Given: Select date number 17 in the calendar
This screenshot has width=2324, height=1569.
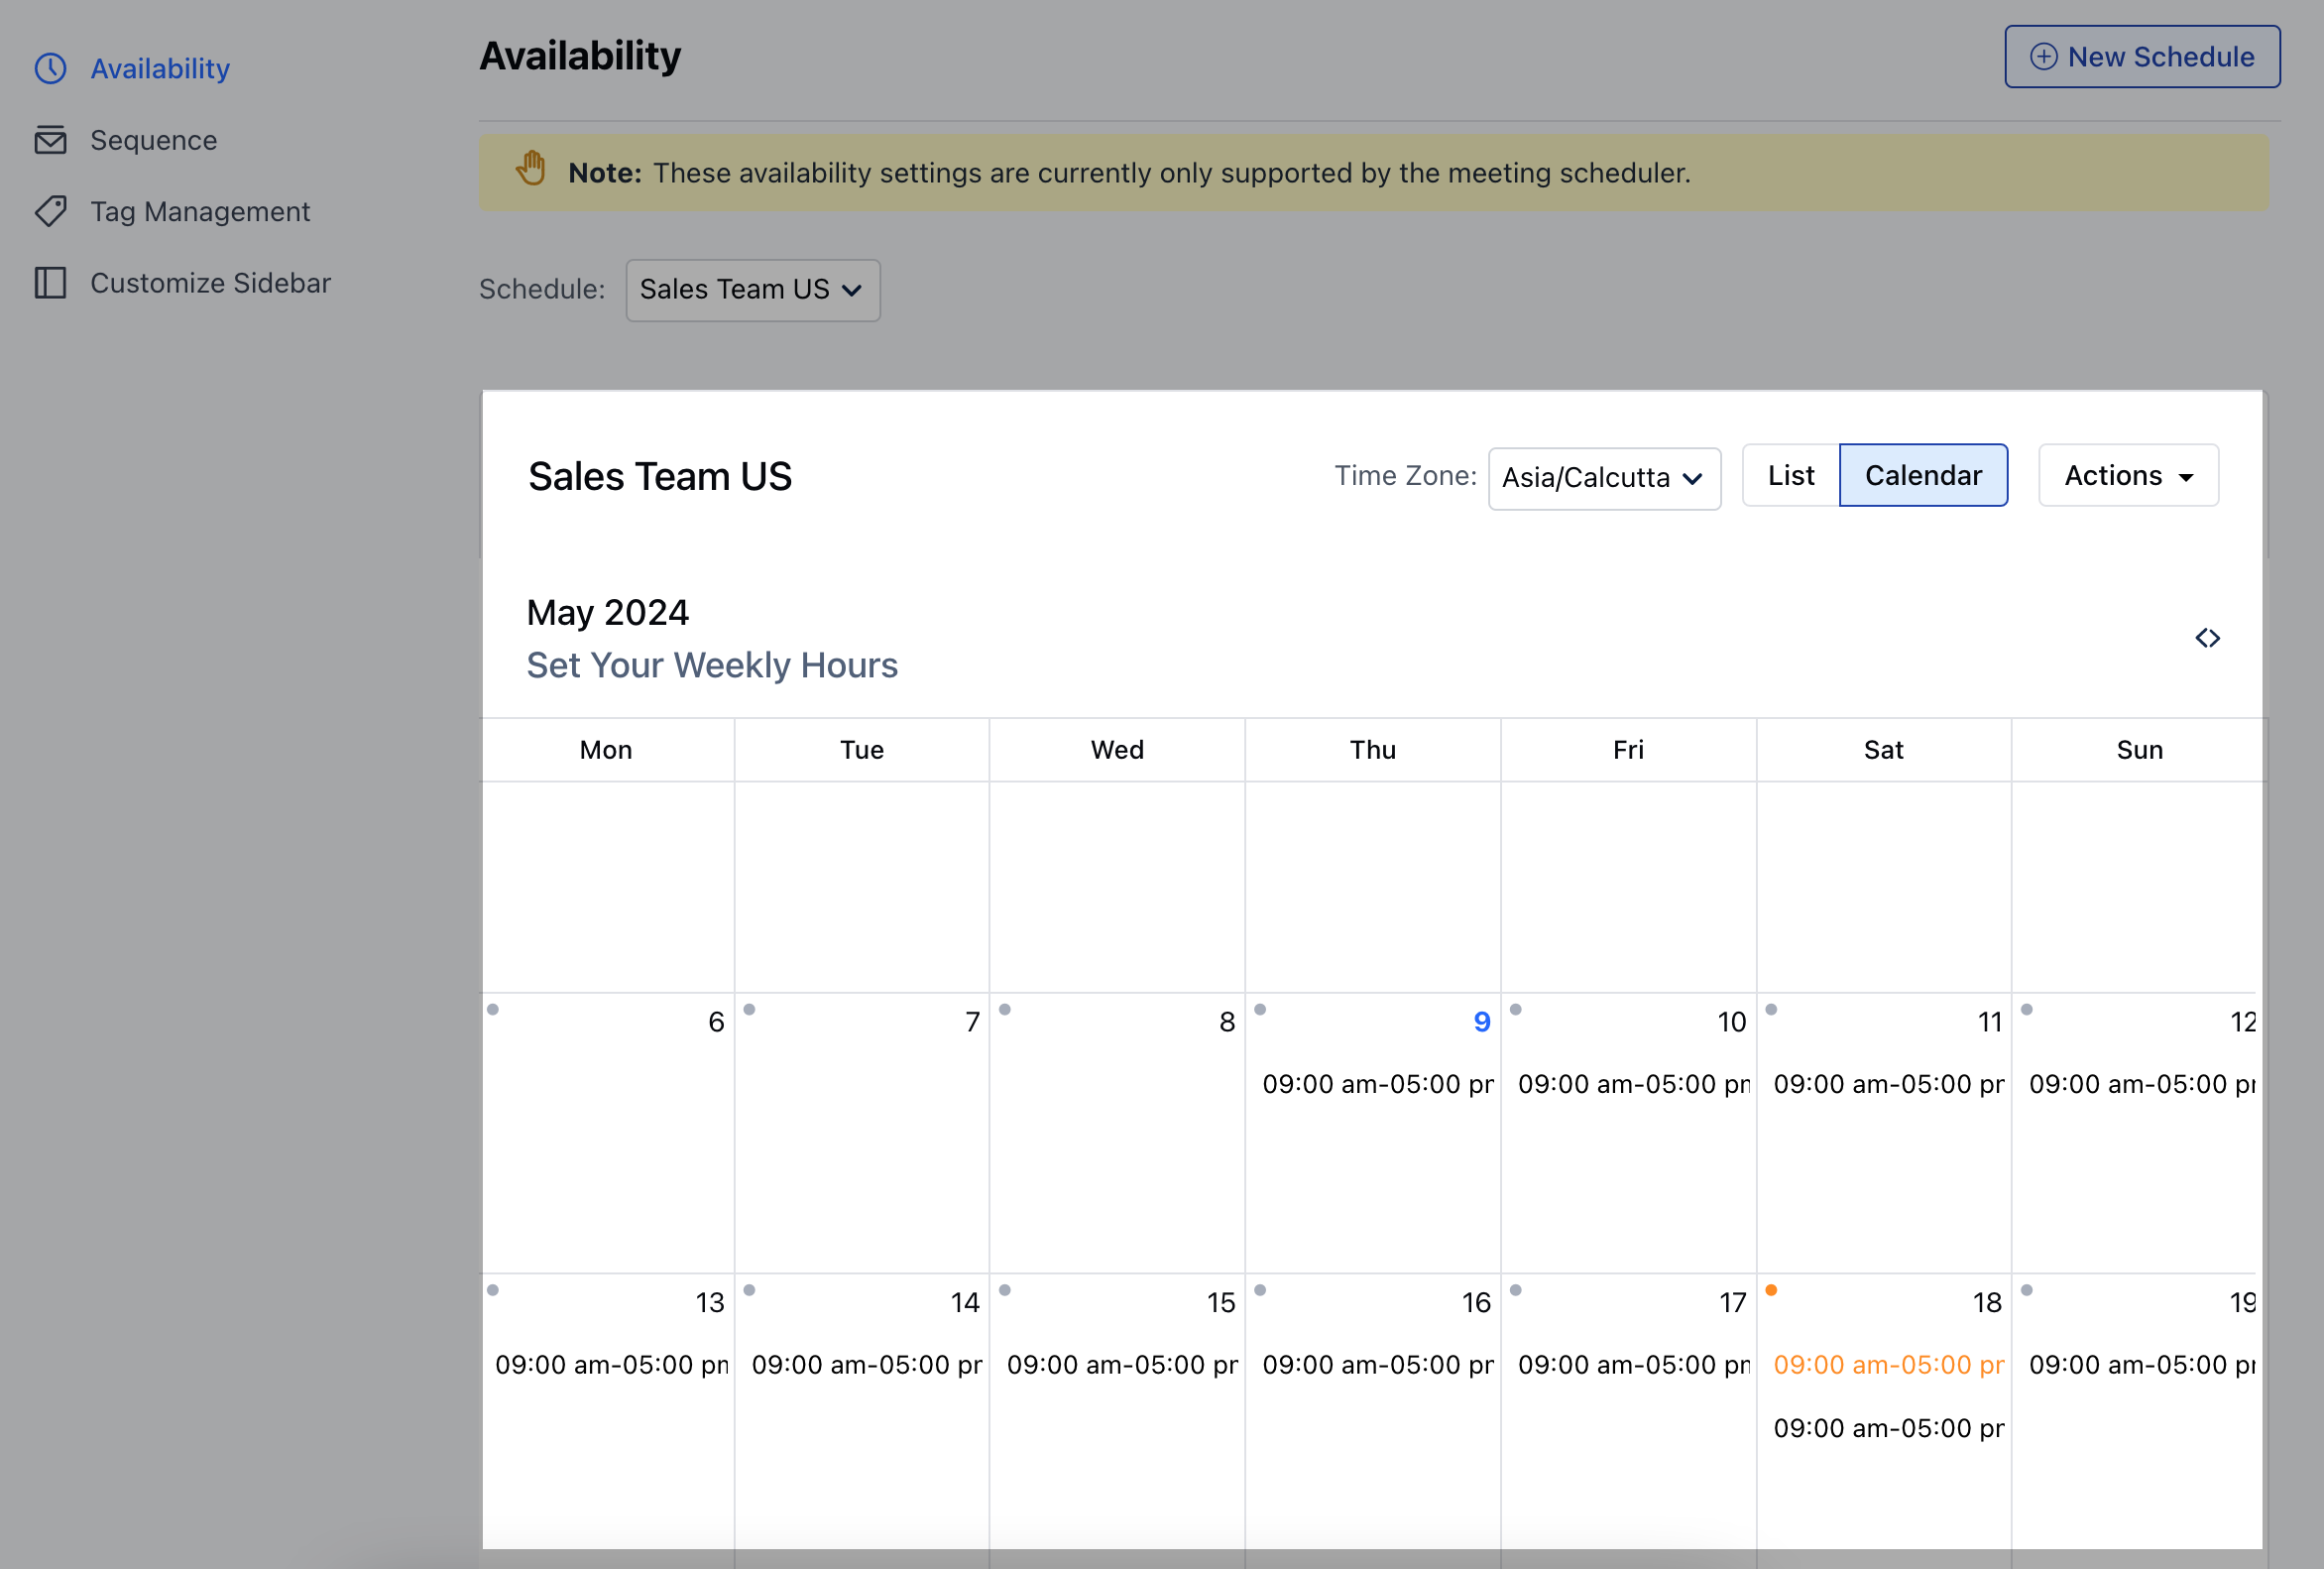Looking at the screenshot, I should (1732, 1303).
